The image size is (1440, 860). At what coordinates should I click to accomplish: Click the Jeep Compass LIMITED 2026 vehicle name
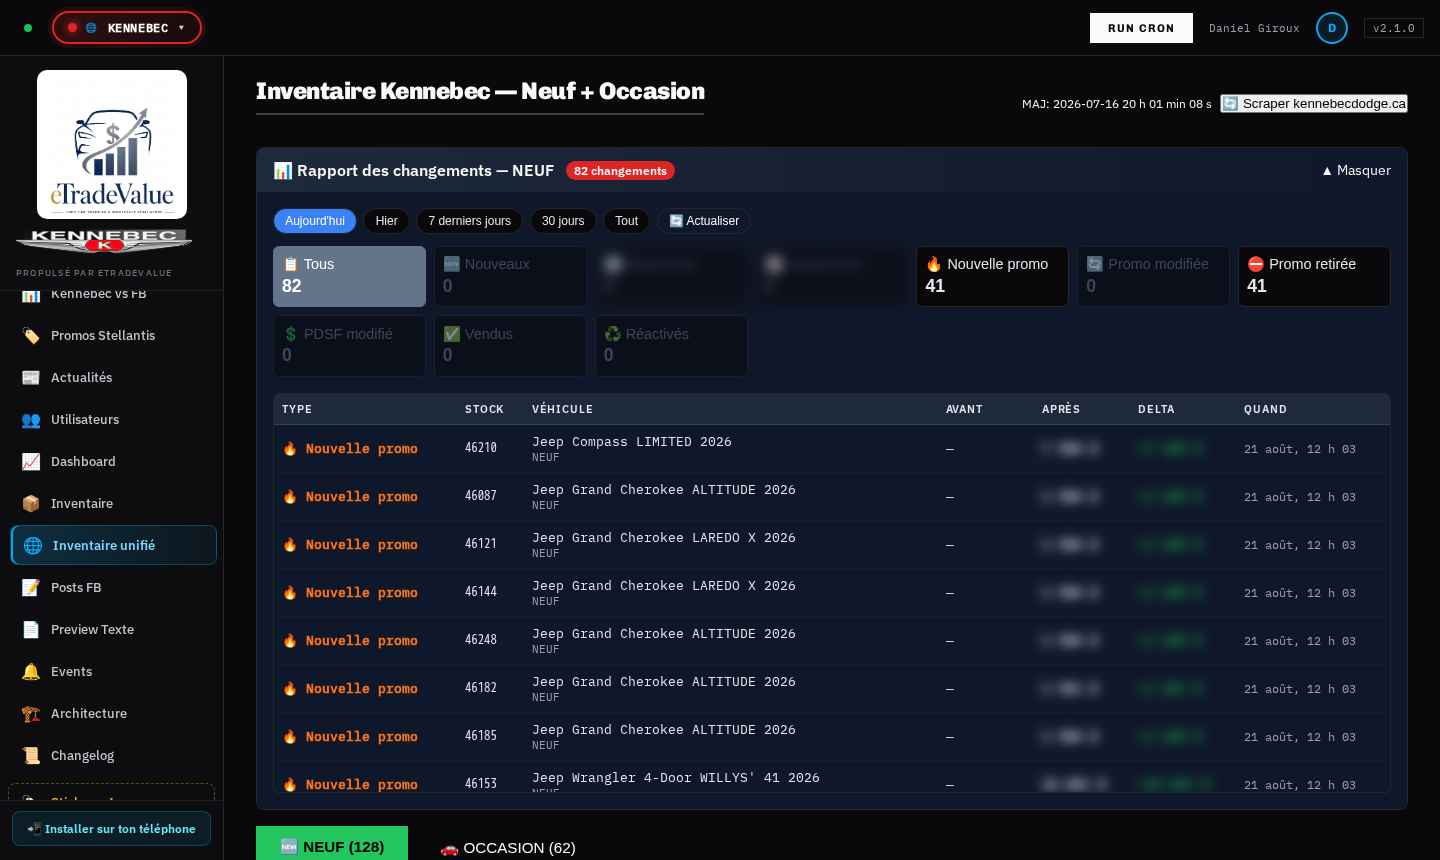[x=632, y=442]
